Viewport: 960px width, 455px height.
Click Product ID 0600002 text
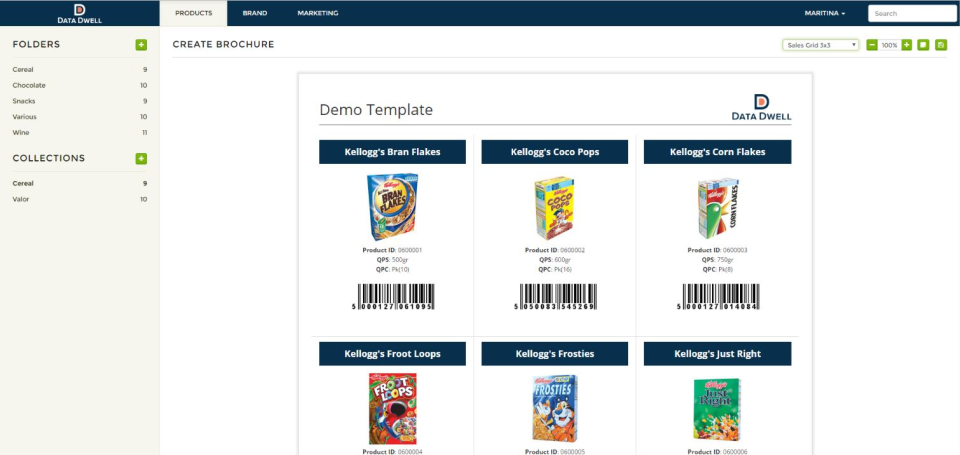pos(555,250)
